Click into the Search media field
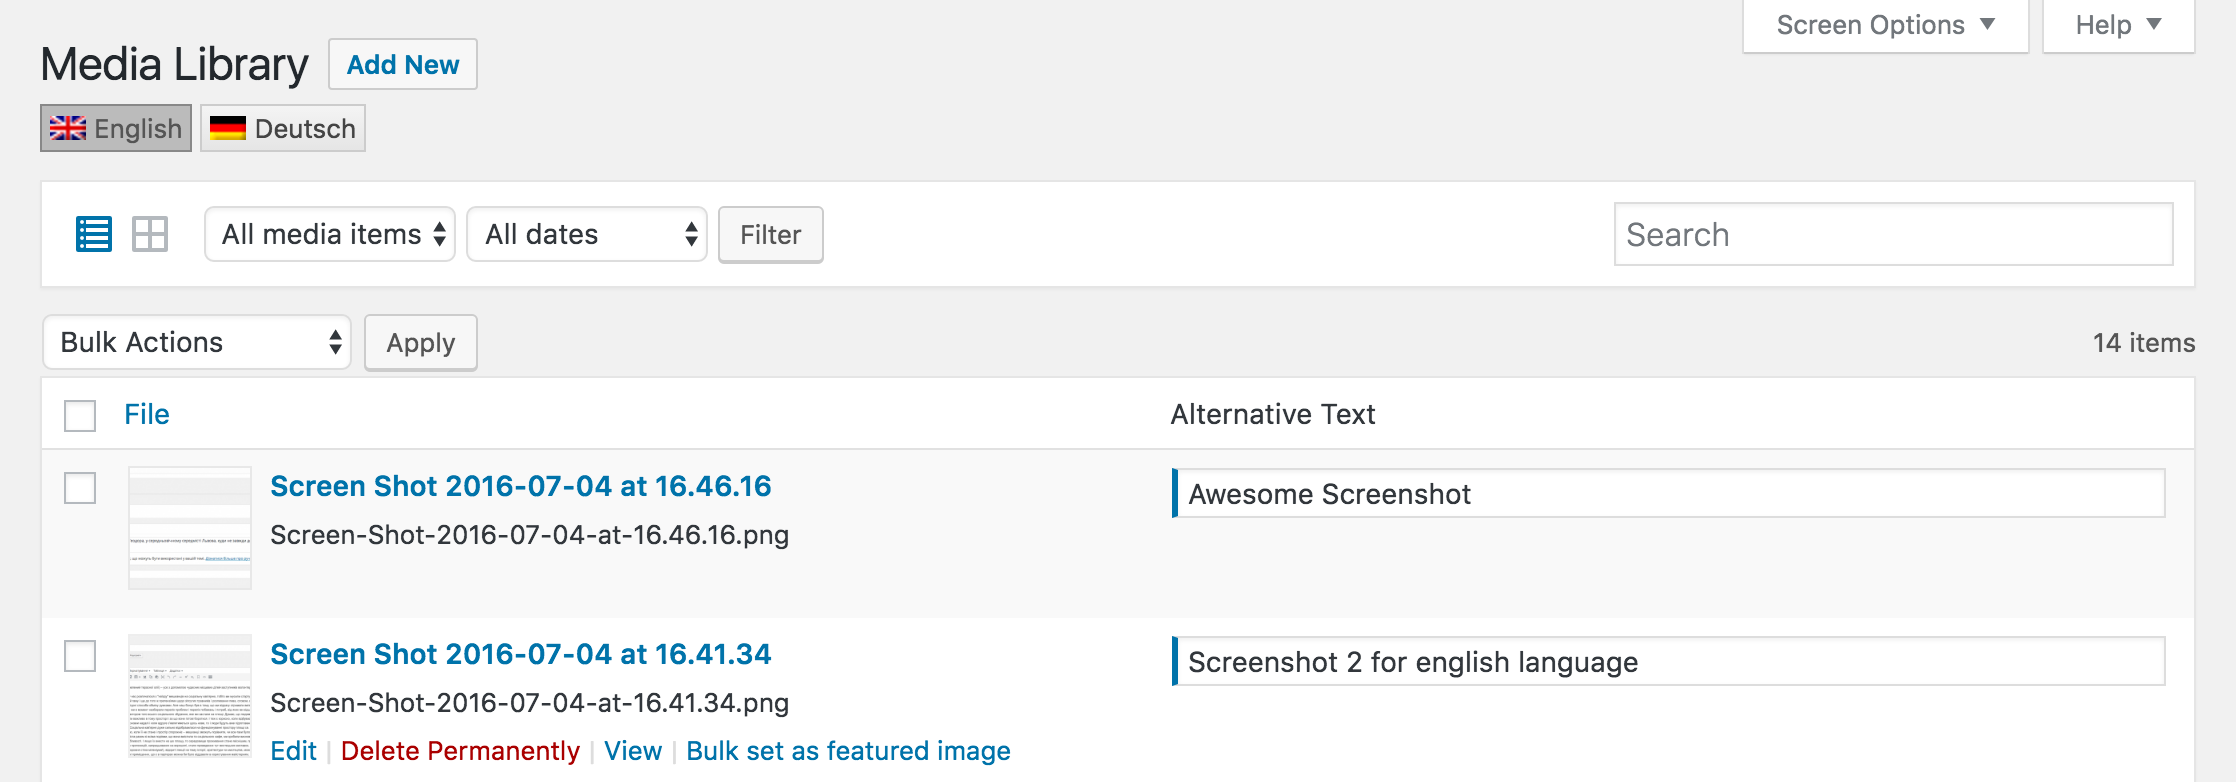2236x782 pixels. [x=1893, y=234]
